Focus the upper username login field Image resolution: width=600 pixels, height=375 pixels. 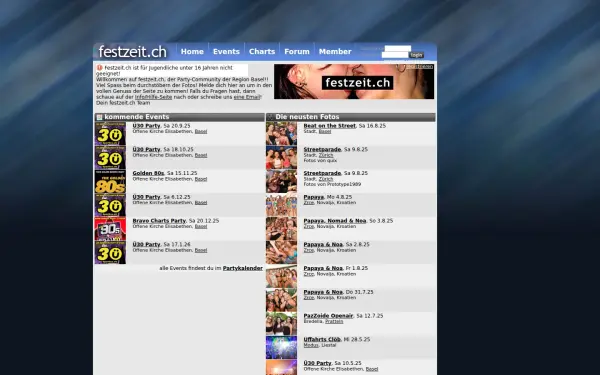coord(398,48)
